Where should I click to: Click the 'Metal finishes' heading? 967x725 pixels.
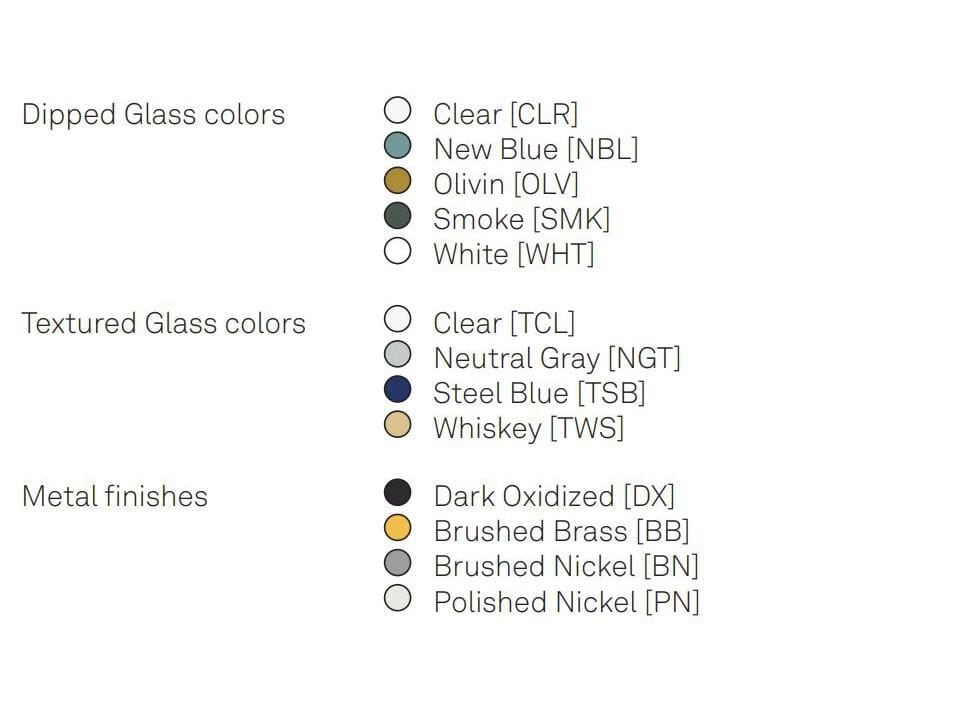pos(114,496)
